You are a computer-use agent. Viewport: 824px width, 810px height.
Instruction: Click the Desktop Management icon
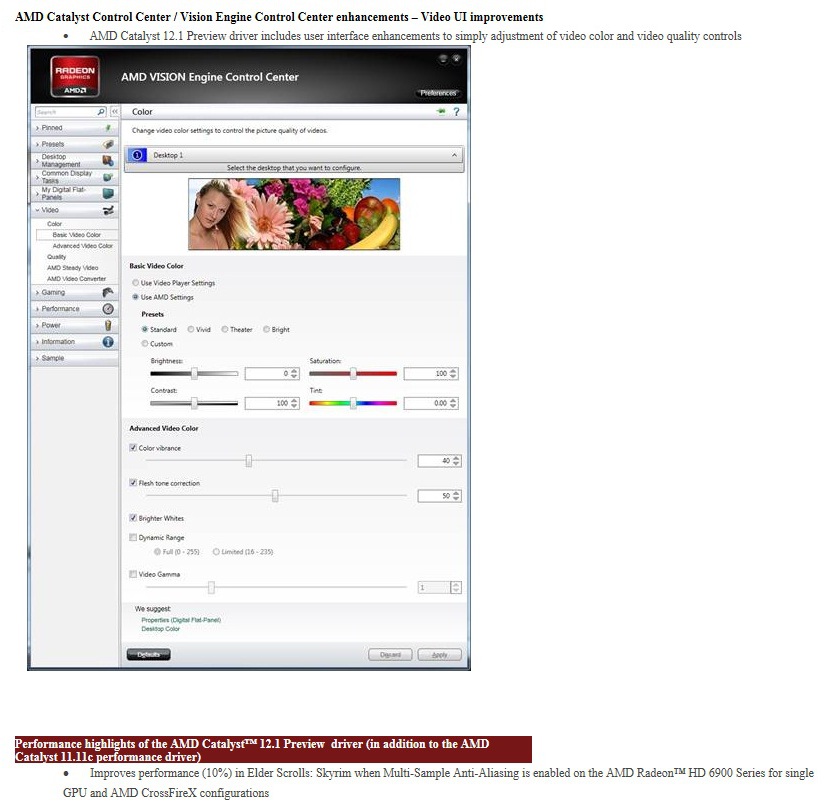[x=108, y=160]
